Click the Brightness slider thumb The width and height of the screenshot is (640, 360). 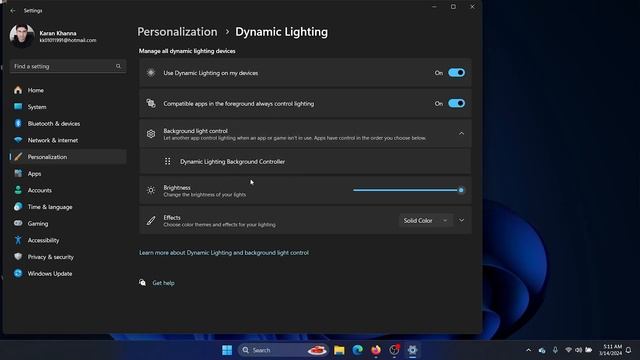(x=461, y=190)
